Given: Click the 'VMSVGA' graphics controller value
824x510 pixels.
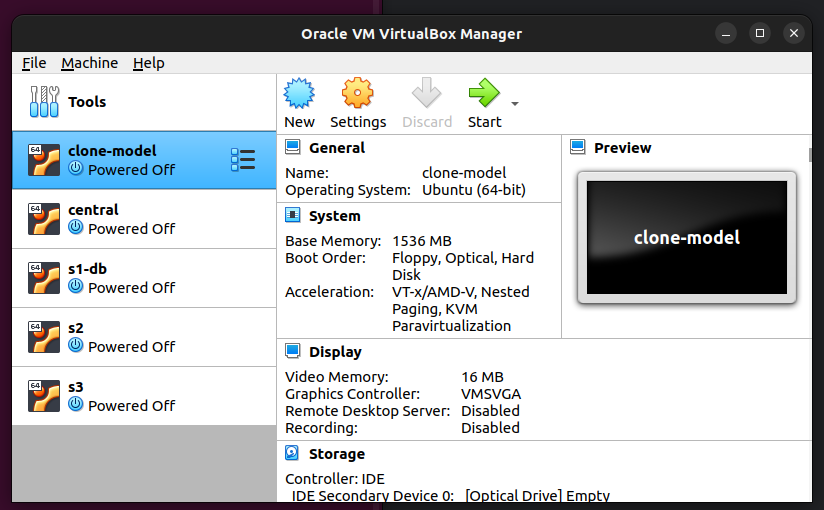Looking at the screenshot, I should pos(491,394).
